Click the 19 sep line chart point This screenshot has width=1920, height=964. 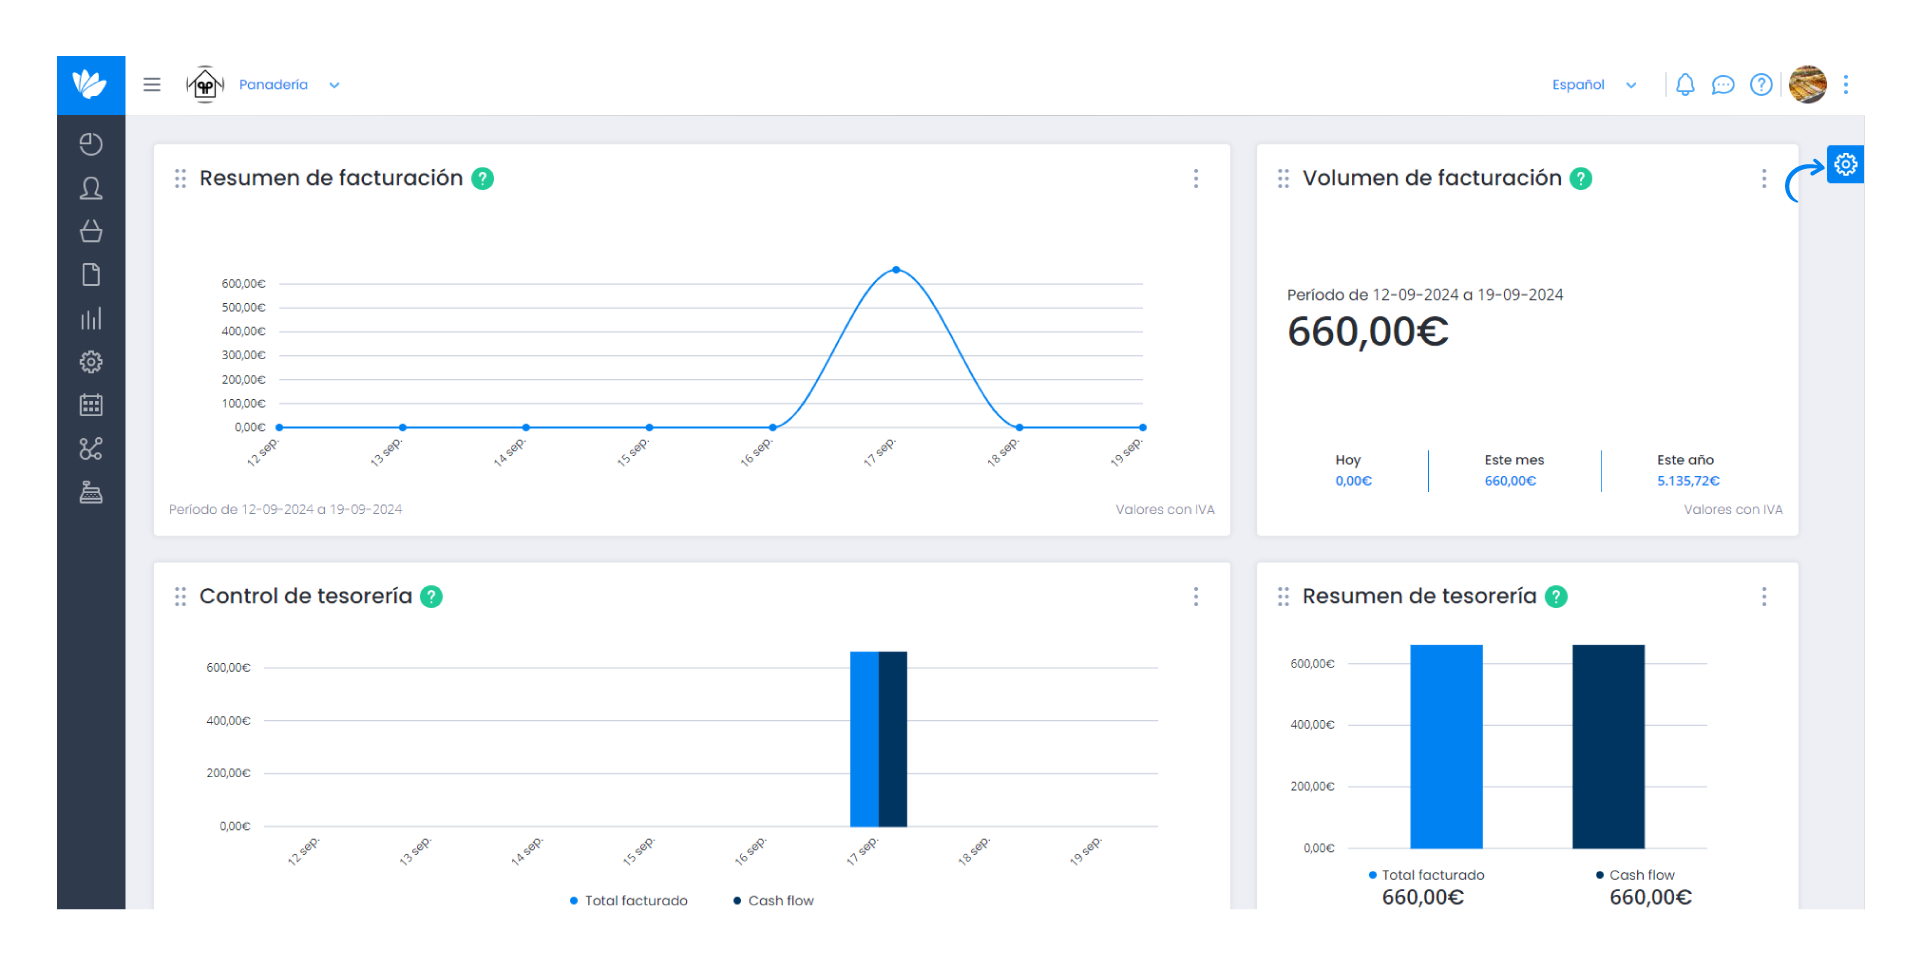pyautogui.click(x=1143, y=427)
